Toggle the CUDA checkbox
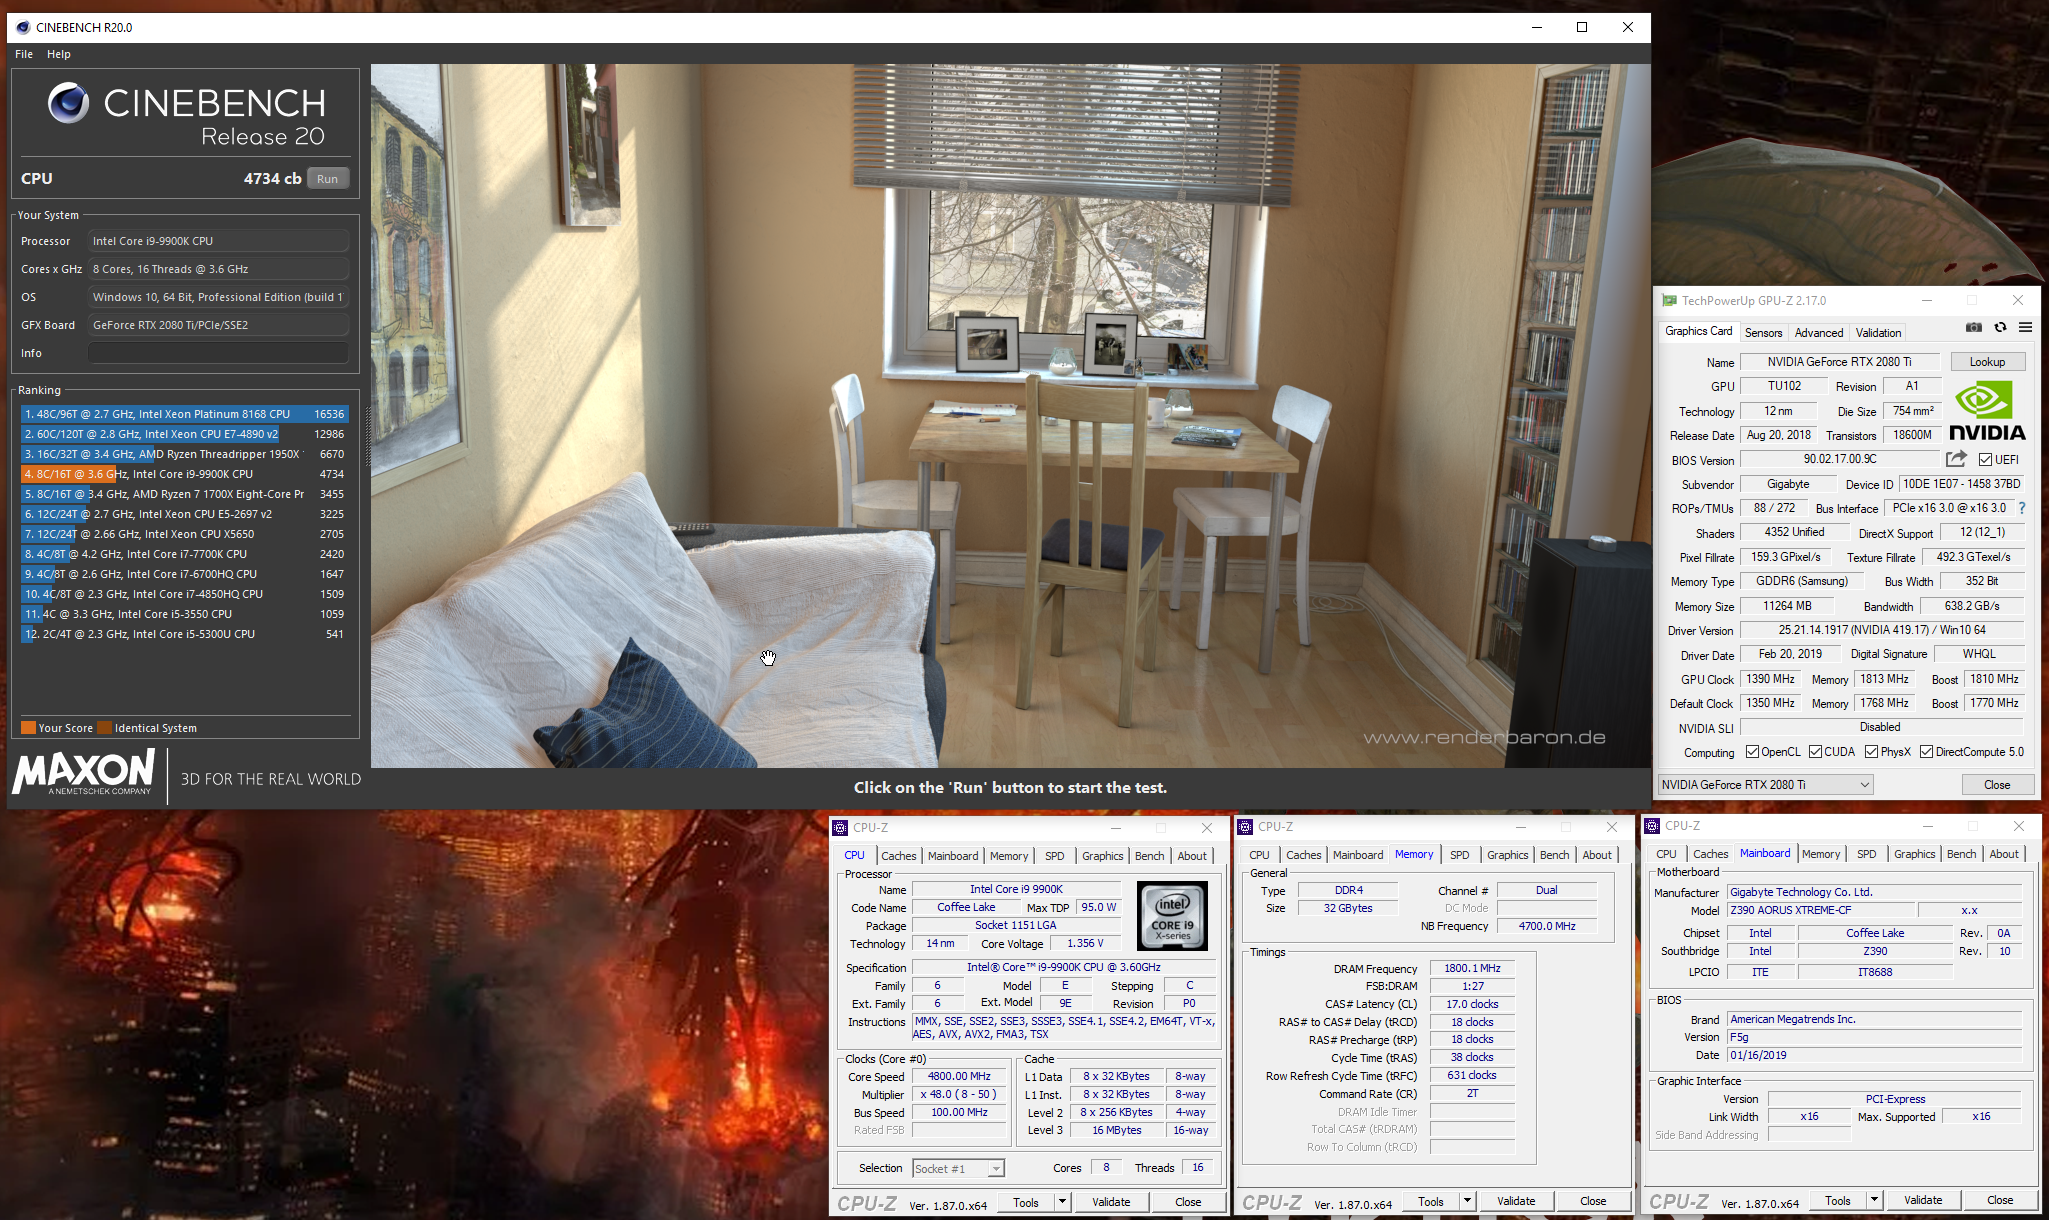 1815,752
